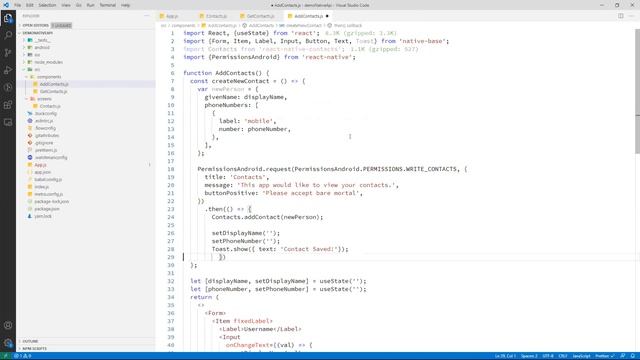Collapse the DEMONATIVEAPI project root

(x=38, y=33)
